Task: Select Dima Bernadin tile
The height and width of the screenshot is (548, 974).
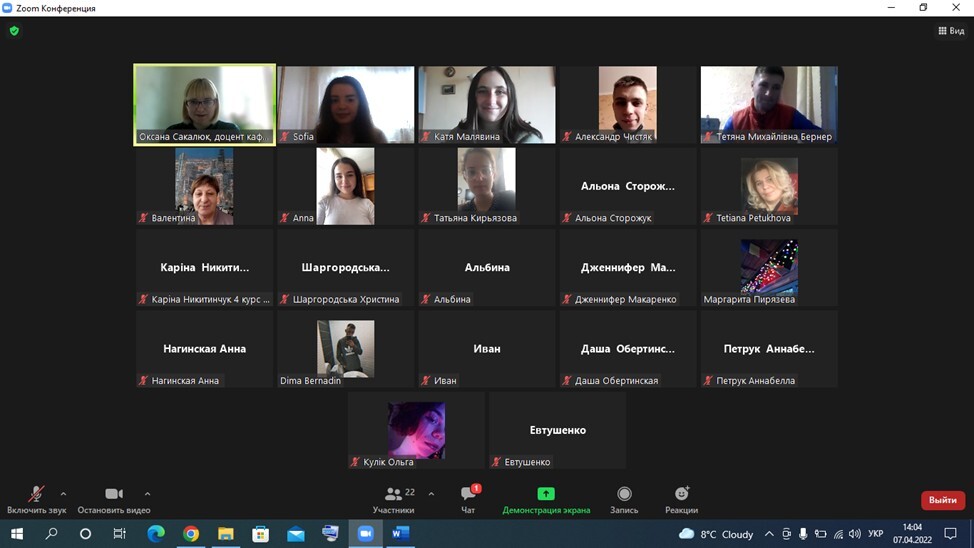Action: 345,349
